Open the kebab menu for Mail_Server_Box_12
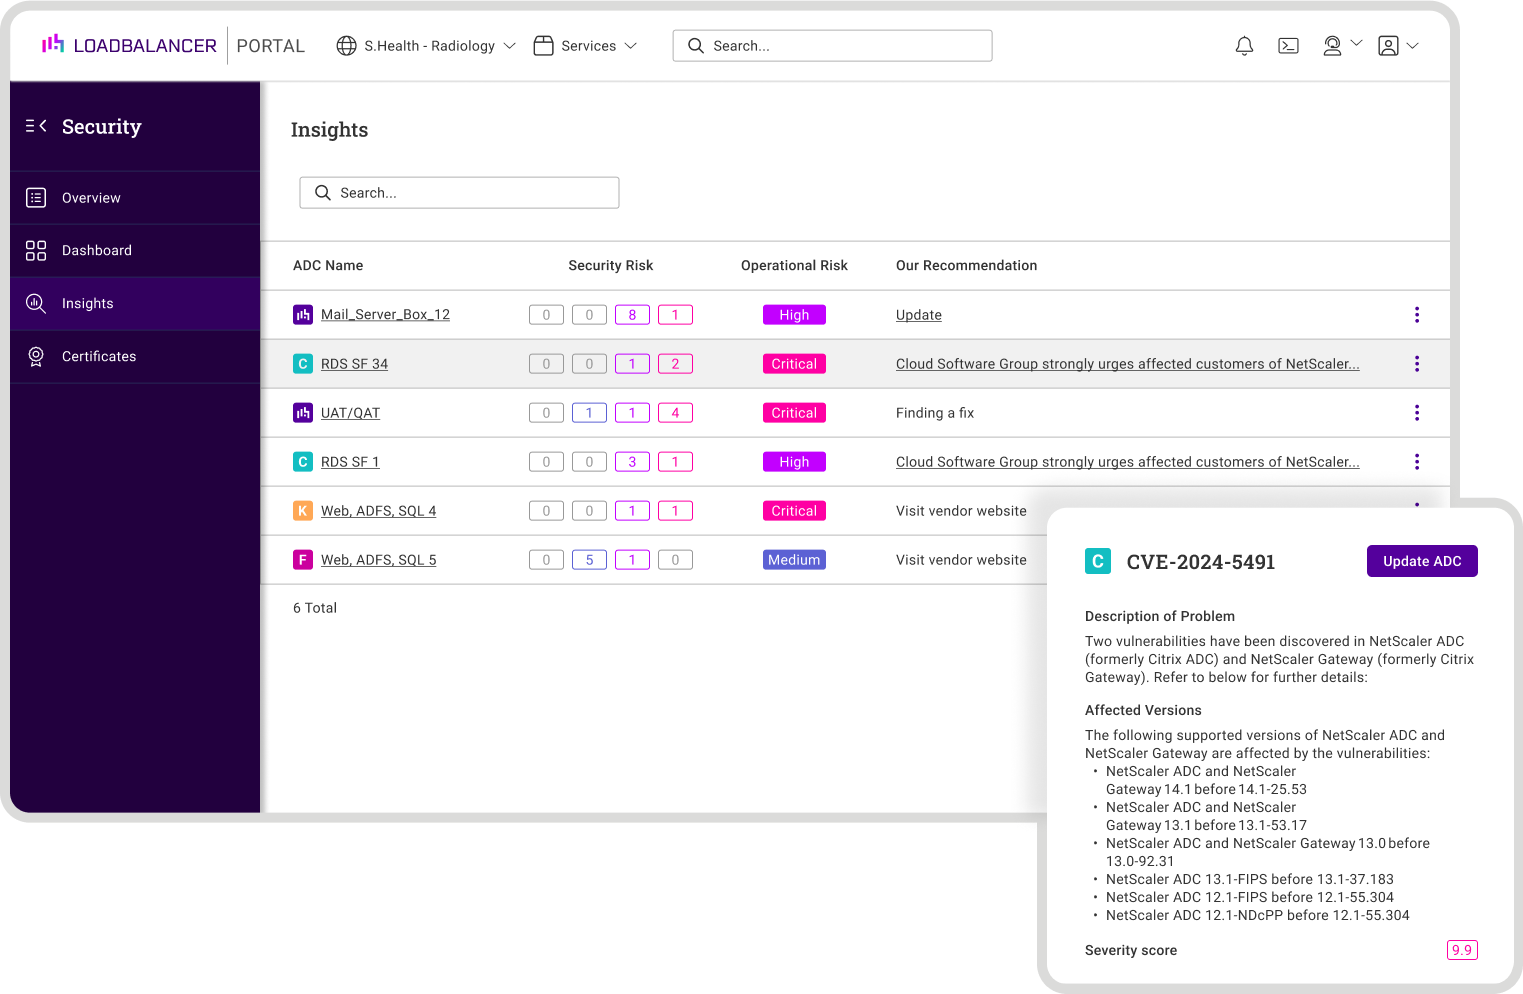 tap(1417, 315)
